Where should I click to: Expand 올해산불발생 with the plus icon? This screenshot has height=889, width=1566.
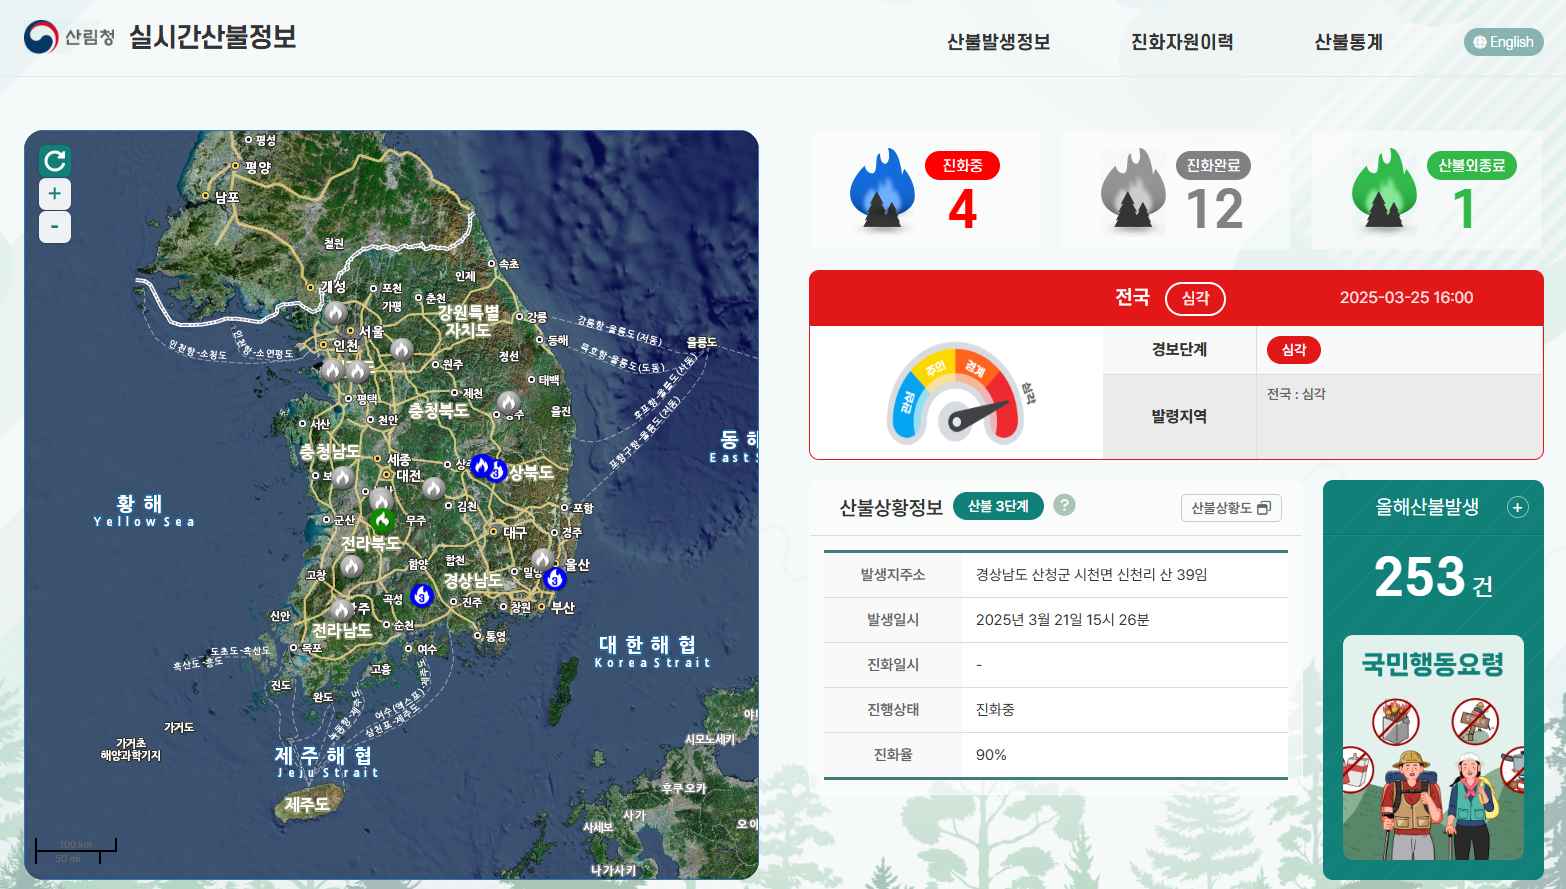tap(1517, 507)
